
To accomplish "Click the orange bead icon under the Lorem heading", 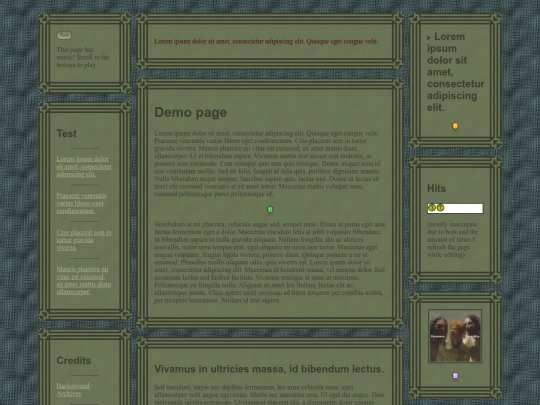I will (455, 126).
